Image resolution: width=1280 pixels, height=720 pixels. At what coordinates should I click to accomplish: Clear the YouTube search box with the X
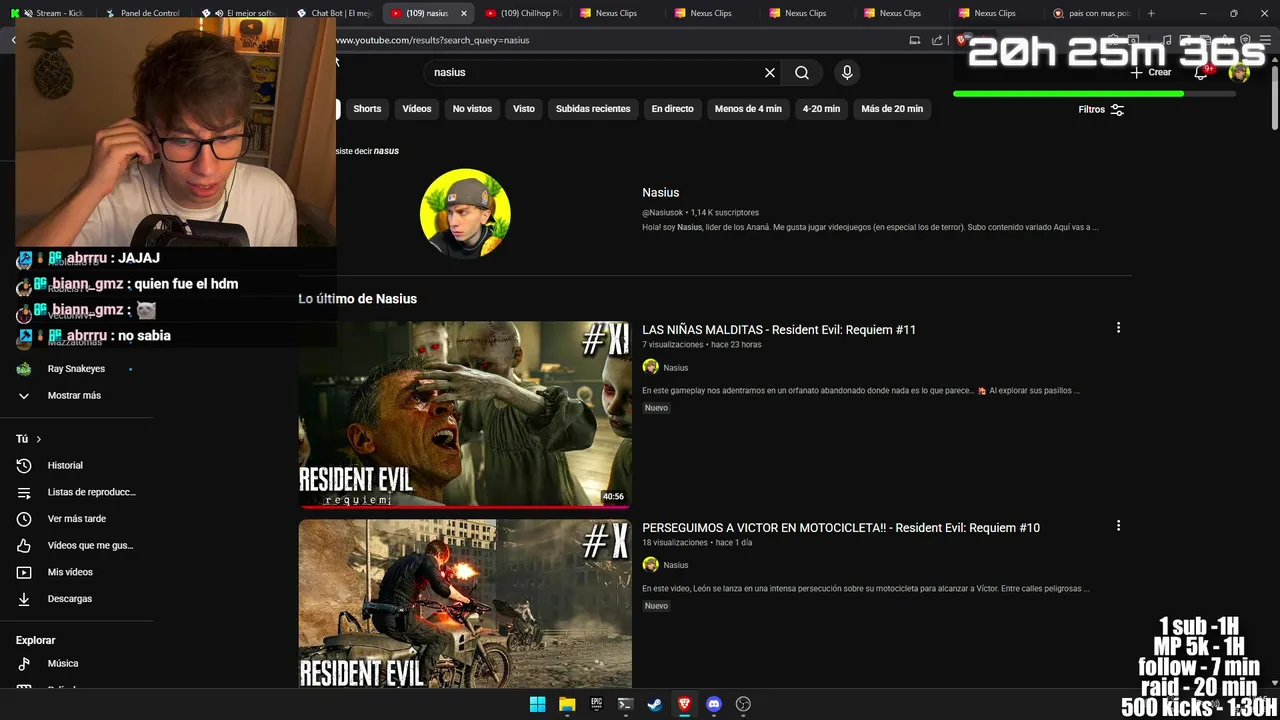770,73
